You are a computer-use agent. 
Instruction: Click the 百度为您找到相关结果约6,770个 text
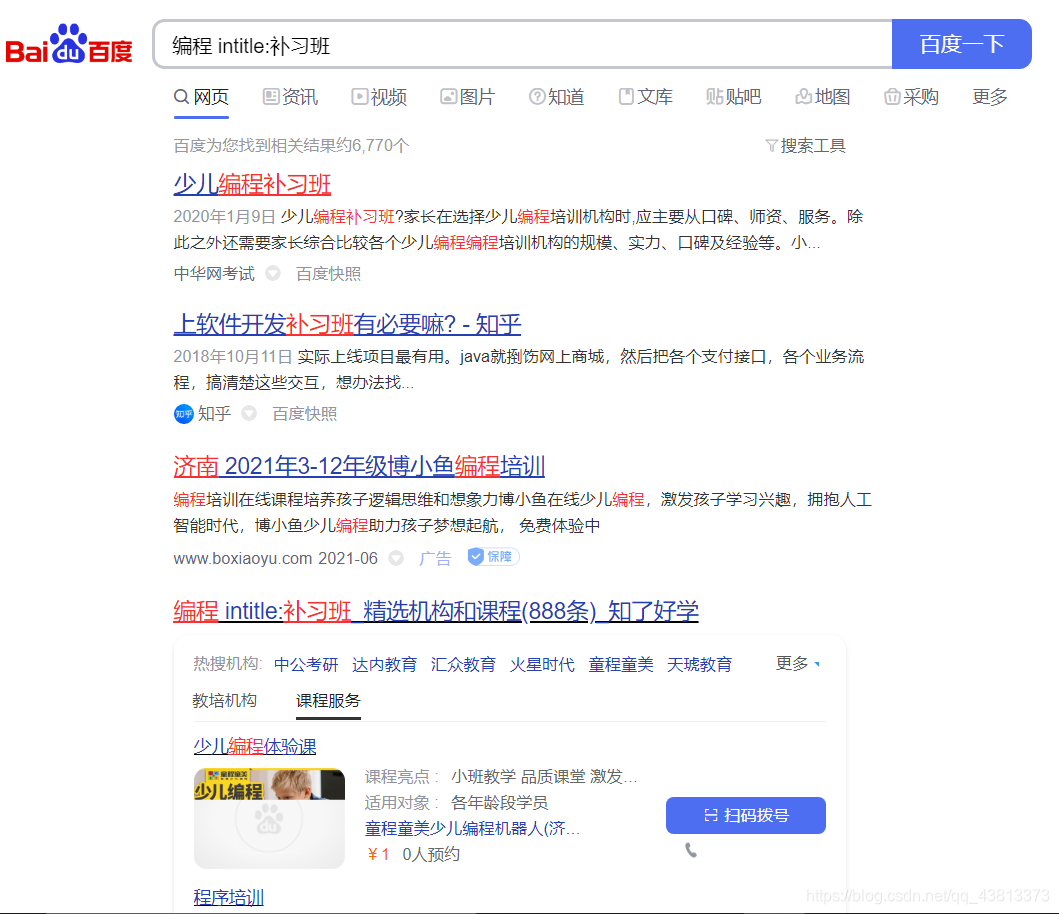click(x=291, y=145)
